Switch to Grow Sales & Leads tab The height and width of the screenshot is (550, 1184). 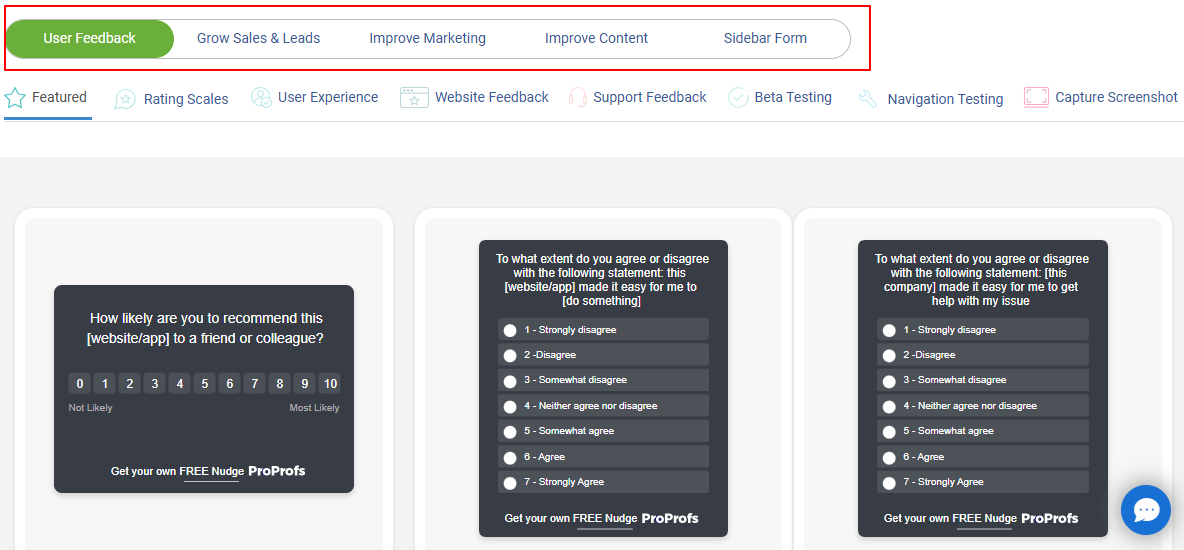[x=258, y=39]
